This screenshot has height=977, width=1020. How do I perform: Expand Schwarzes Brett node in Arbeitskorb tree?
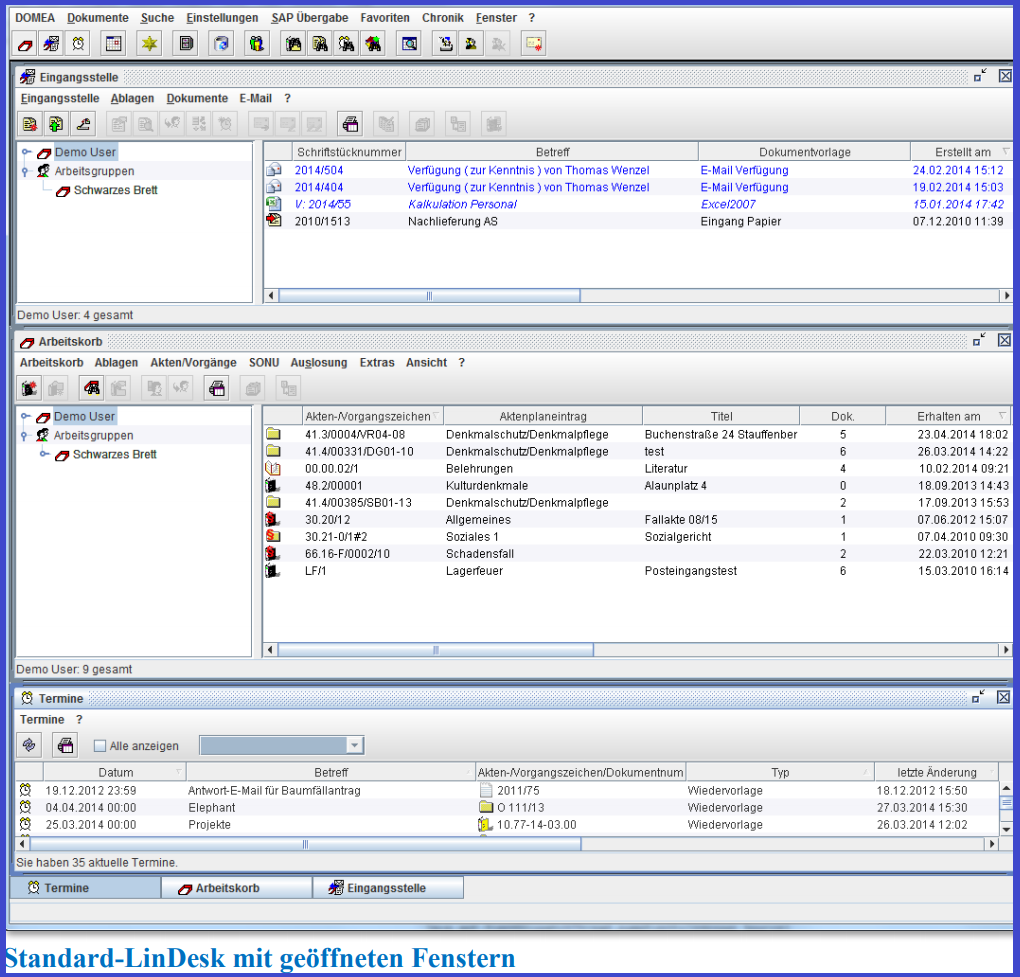(x=45, y=455)
